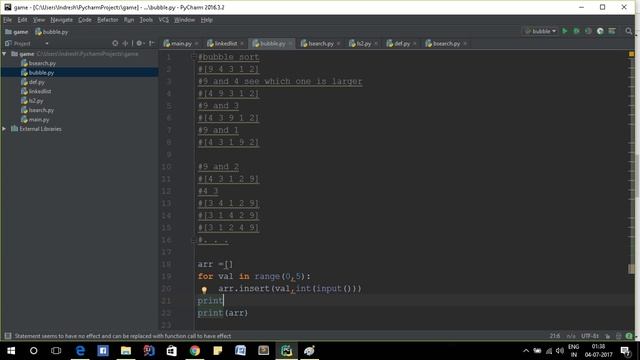Click Collapse All icon in Project panel
This screenshot has height=360, width=640.
125,43
